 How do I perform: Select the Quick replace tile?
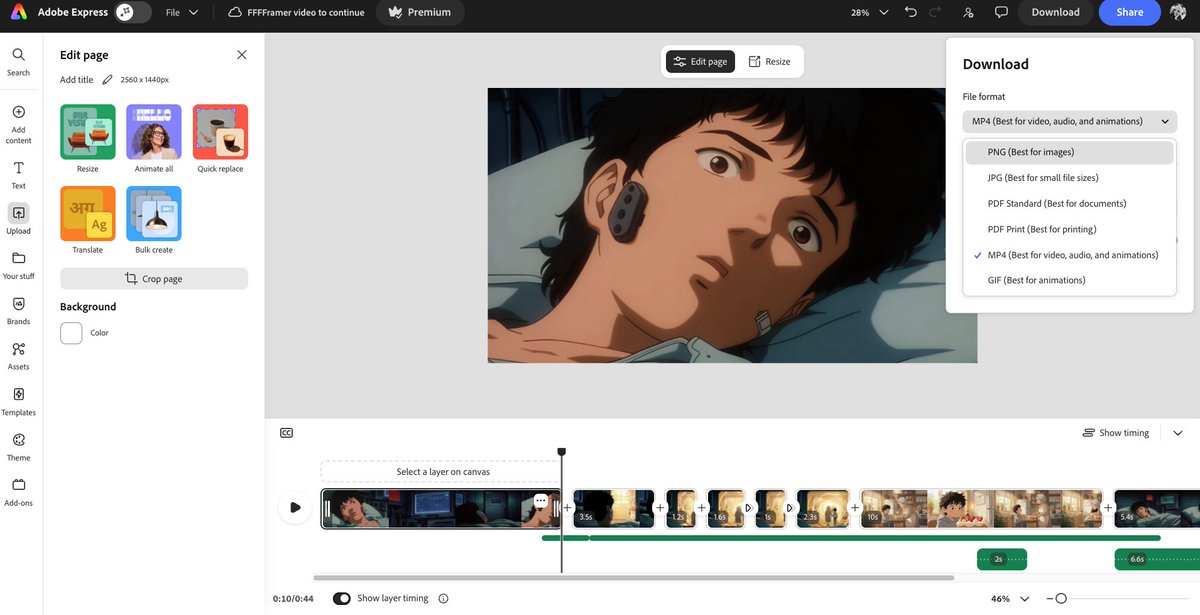pyautogui.click(x=220, y=139)
